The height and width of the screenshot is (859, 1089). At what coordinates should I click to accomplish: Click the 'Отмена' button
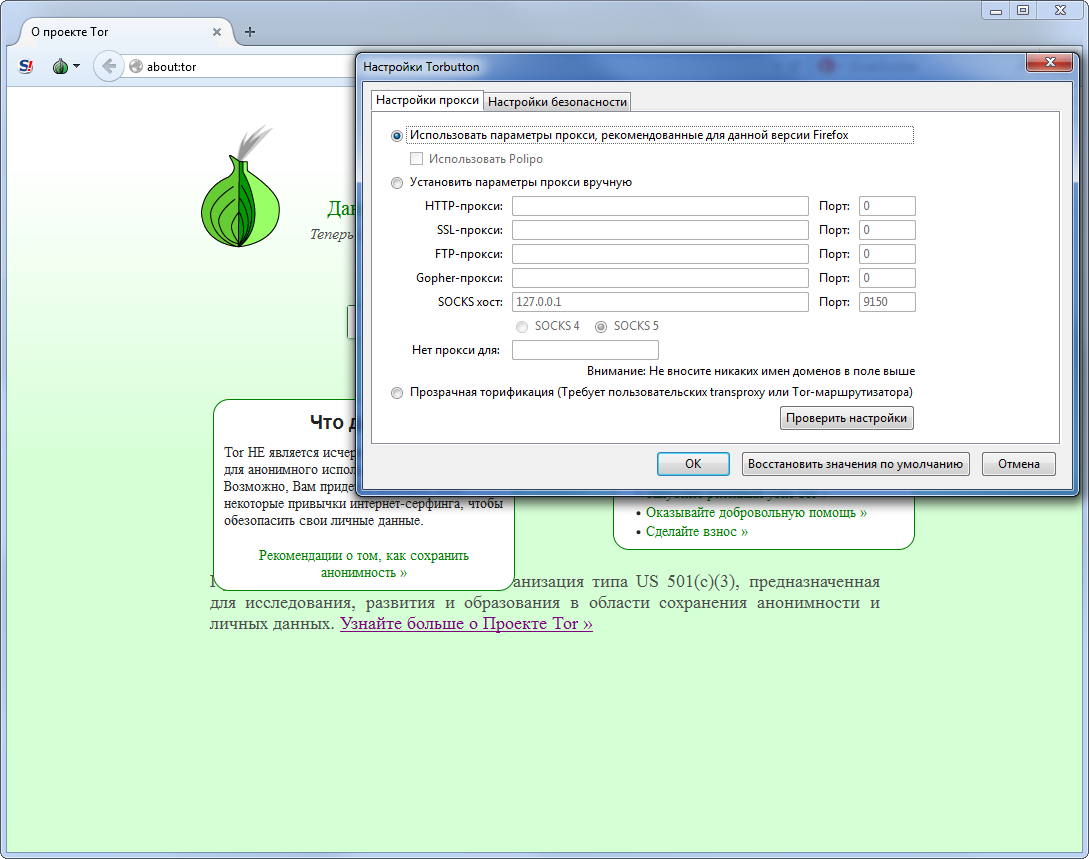click(1018, 464)
